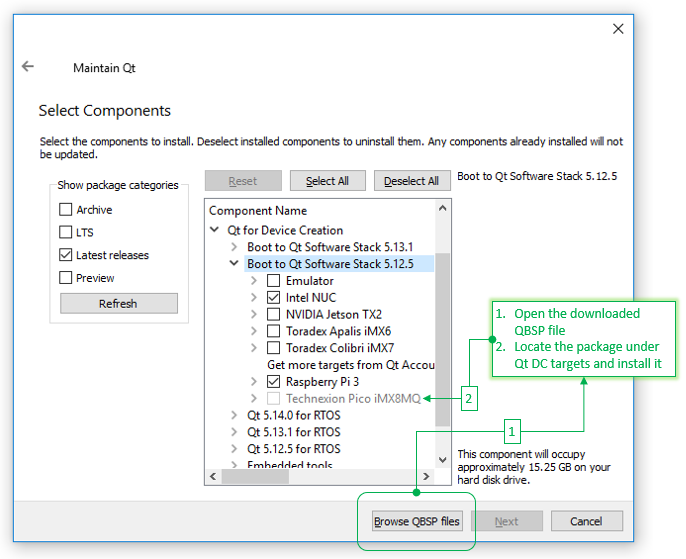Screen dimensions: 686x559
Task: Click the Deselect All button
Action: click(x=411, y=181)
